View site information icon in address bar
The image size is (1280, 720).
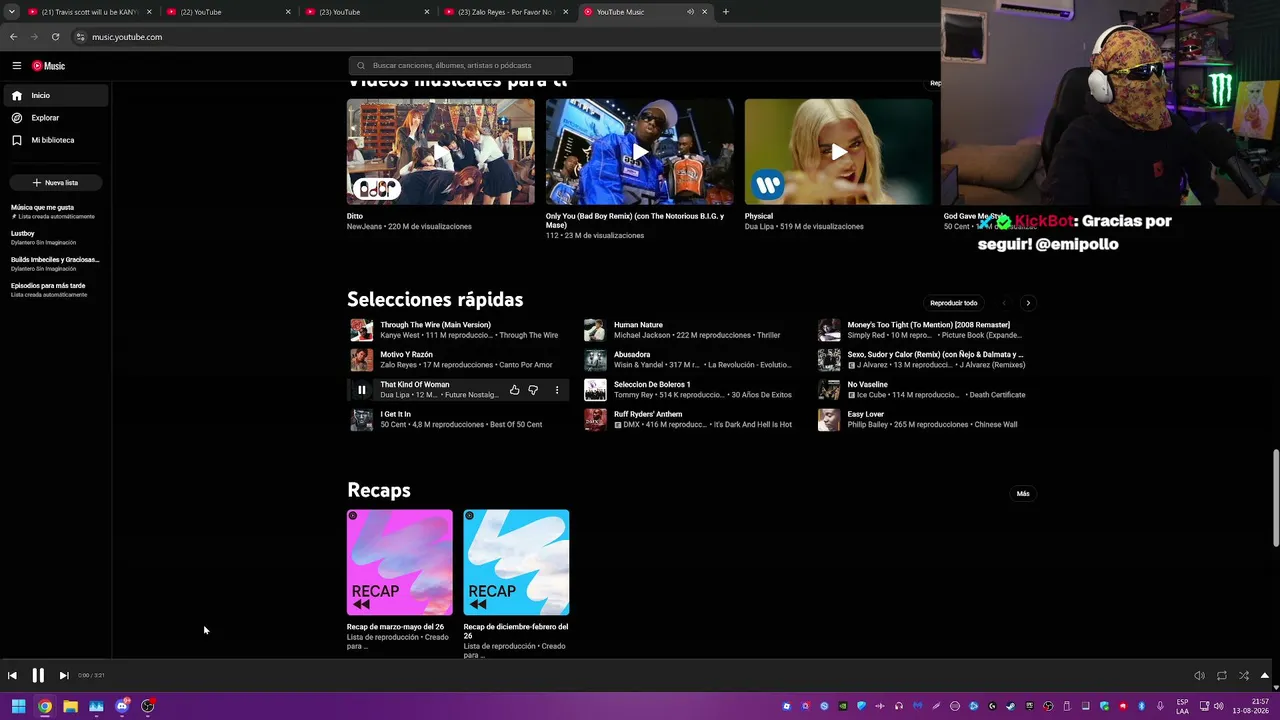[81, 37]
